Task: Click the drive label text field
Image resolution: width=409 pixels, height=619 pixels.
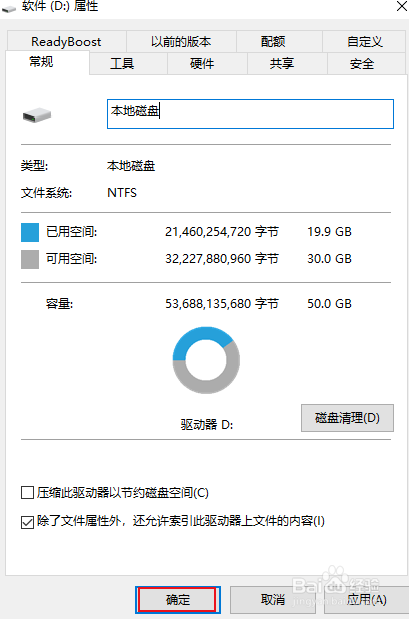Action: click(250, 114)
